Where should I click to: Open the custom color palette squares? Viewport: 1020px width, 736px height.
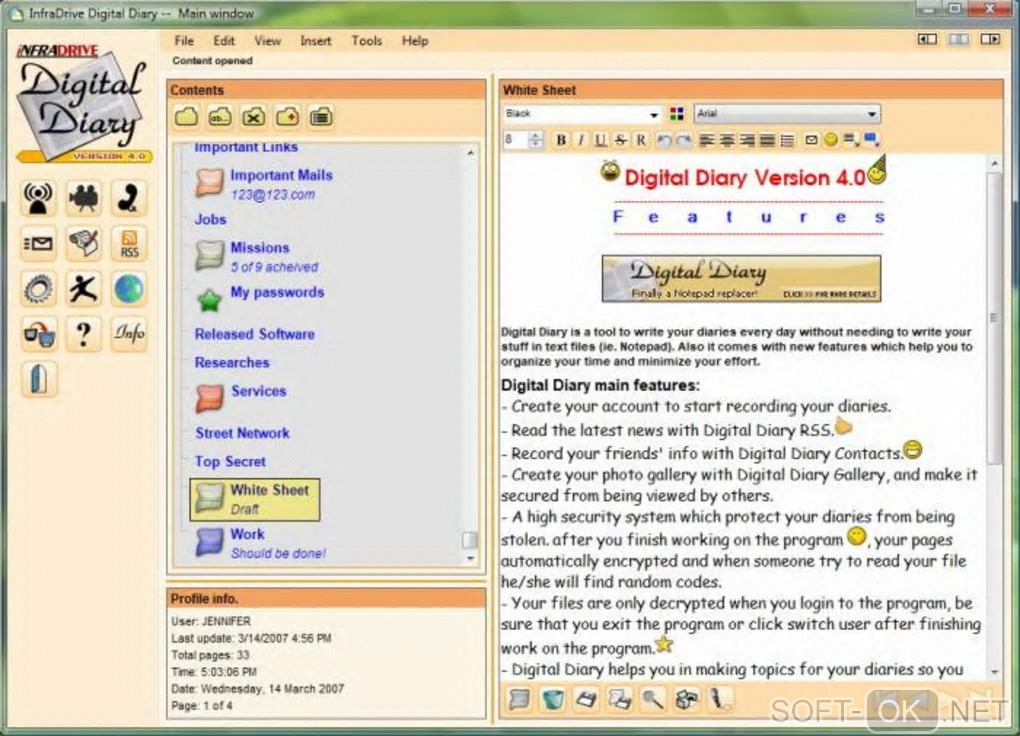tap(677, 114)
